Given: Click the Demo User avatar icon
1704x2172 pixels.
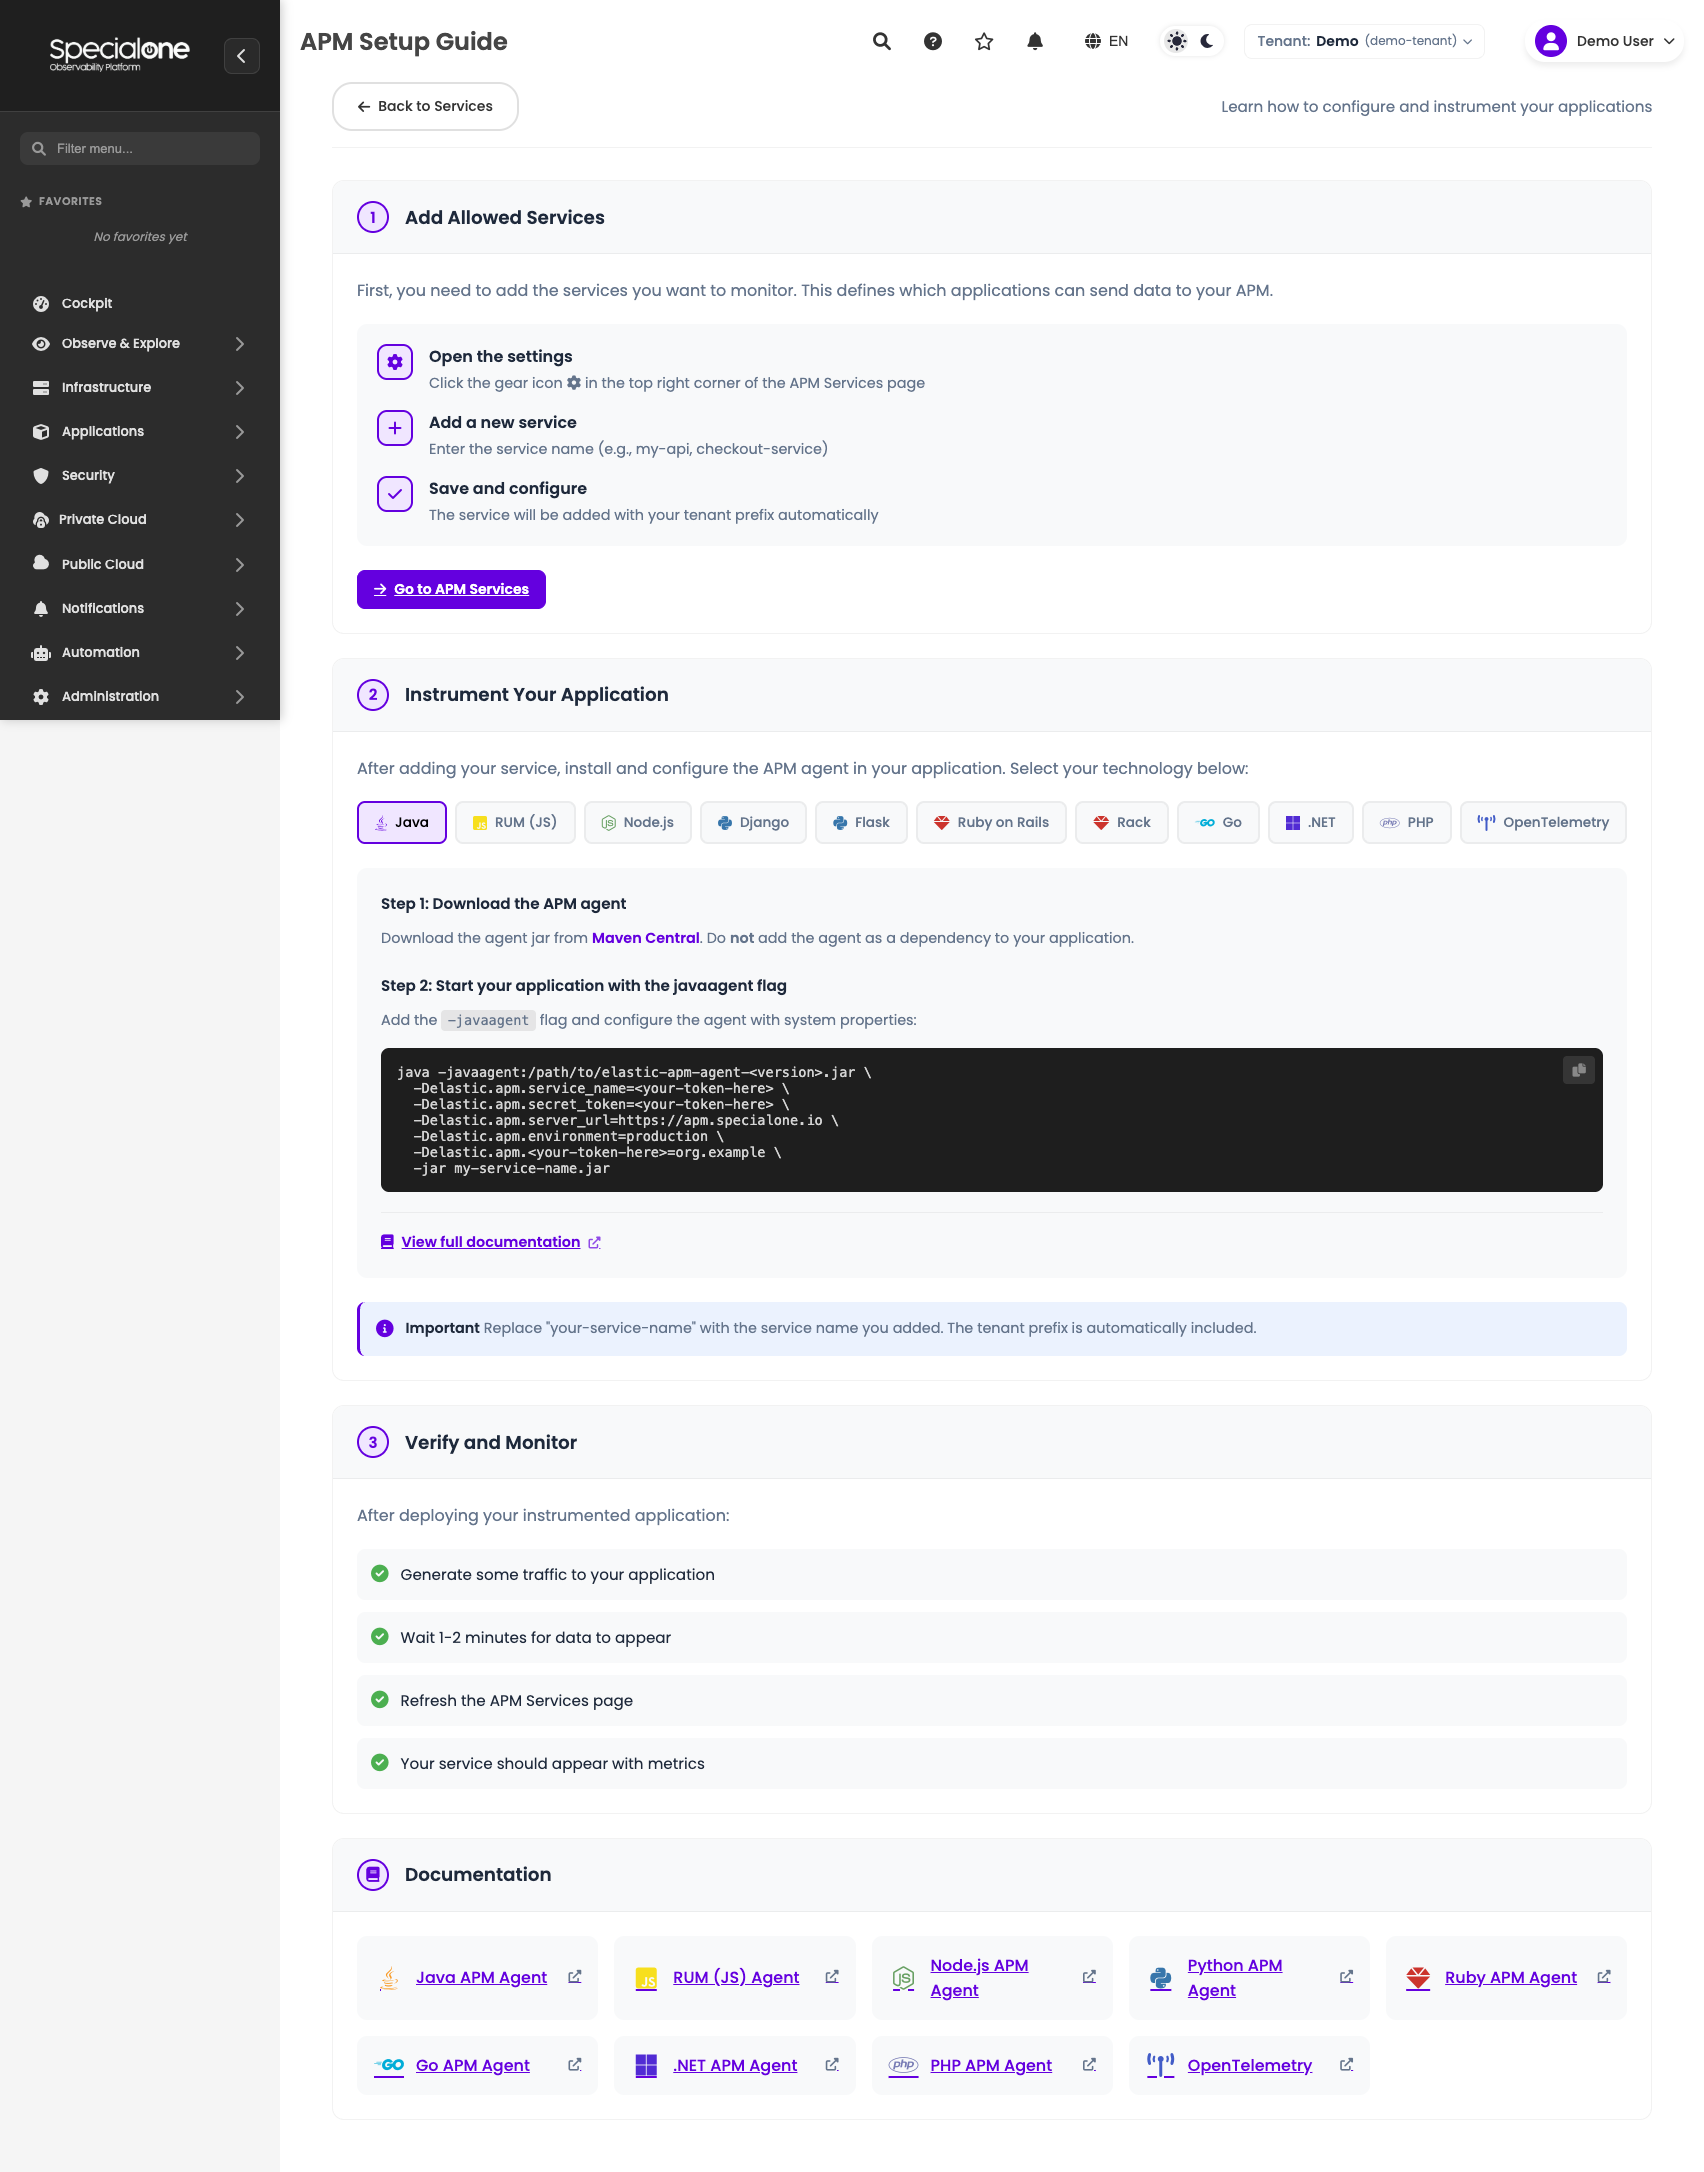Looking at the screenshot, I should tap(1551, 41).
